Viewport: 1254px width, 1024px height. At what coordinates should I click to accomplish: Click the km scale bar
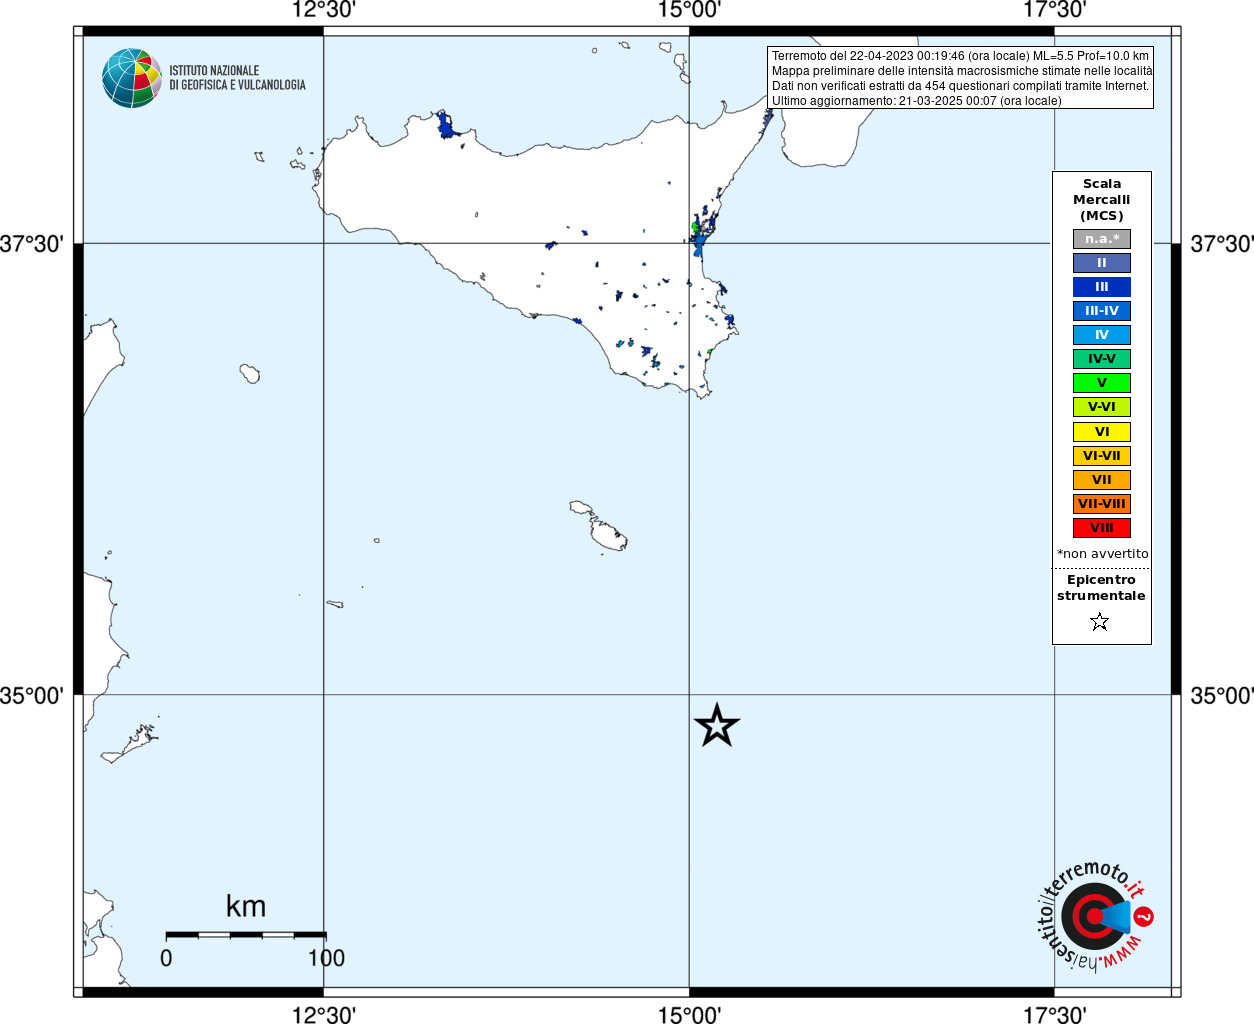click(x=246, y=935)
